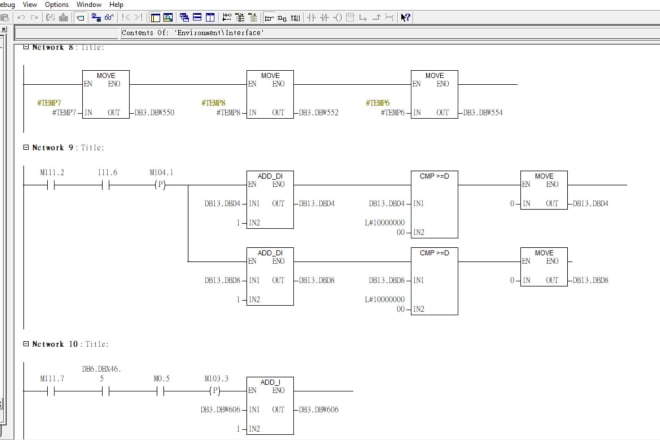Image resolution: width=660 pixels, height=440 pixels.
Task: Collapse Network 9 using its box toggle
Action: [26, 147]
